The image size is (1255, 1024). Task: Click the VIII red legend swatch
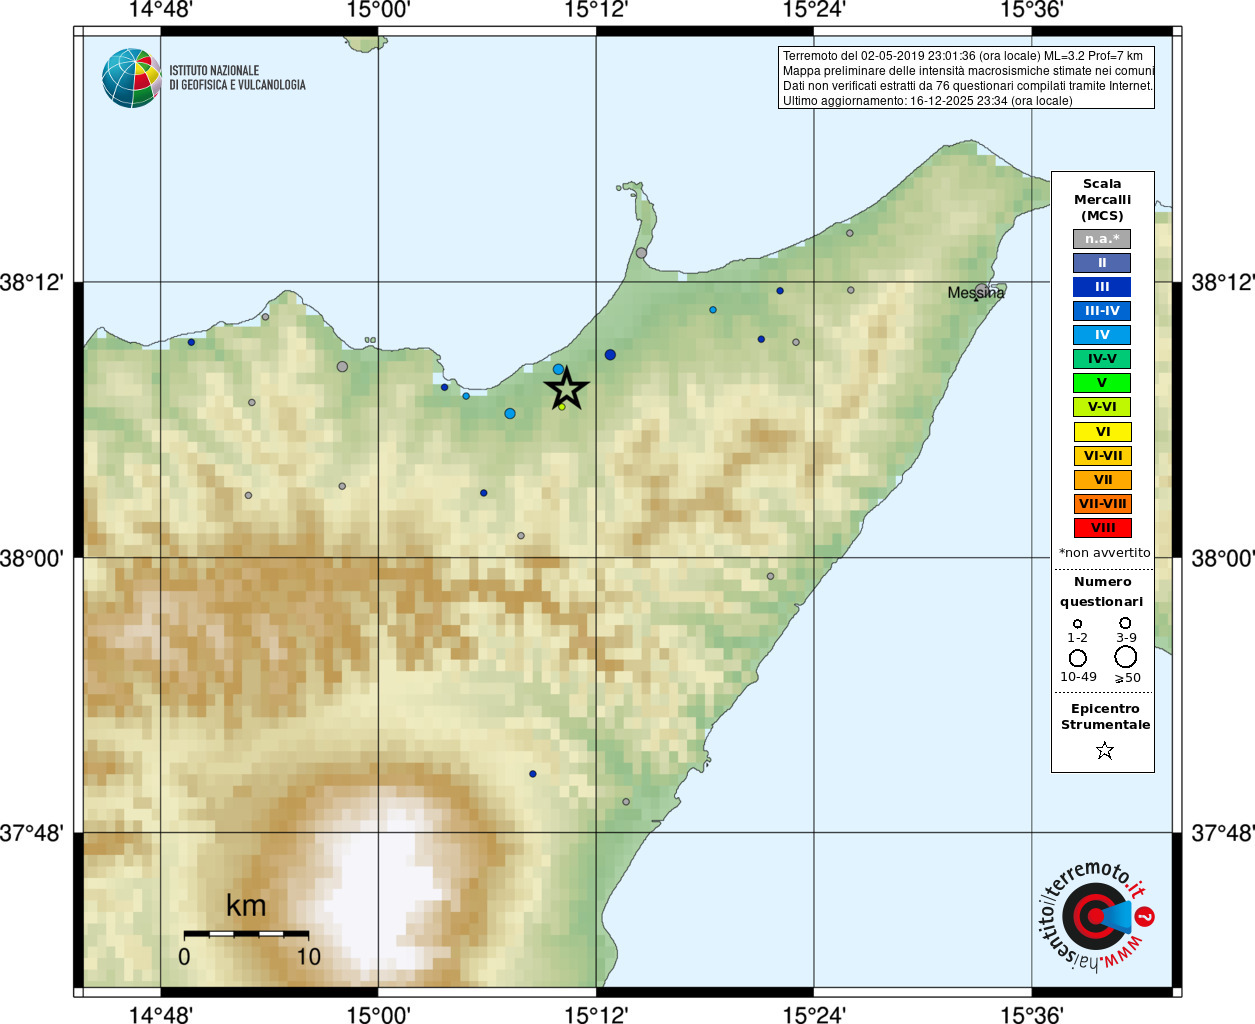click(1102, 528)
